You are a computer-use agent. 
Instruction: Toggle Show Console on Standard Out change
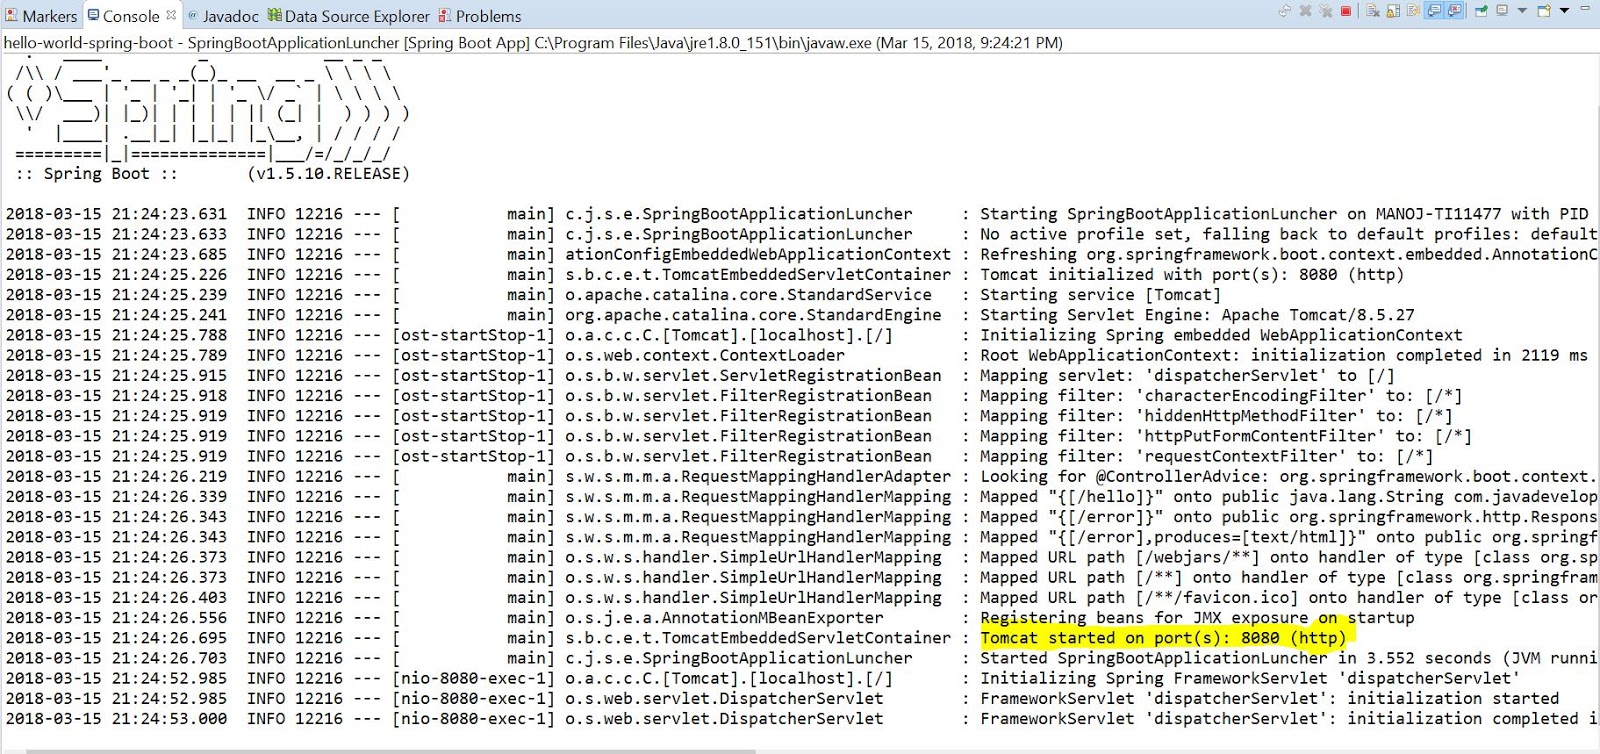(x=1434, y=11)
